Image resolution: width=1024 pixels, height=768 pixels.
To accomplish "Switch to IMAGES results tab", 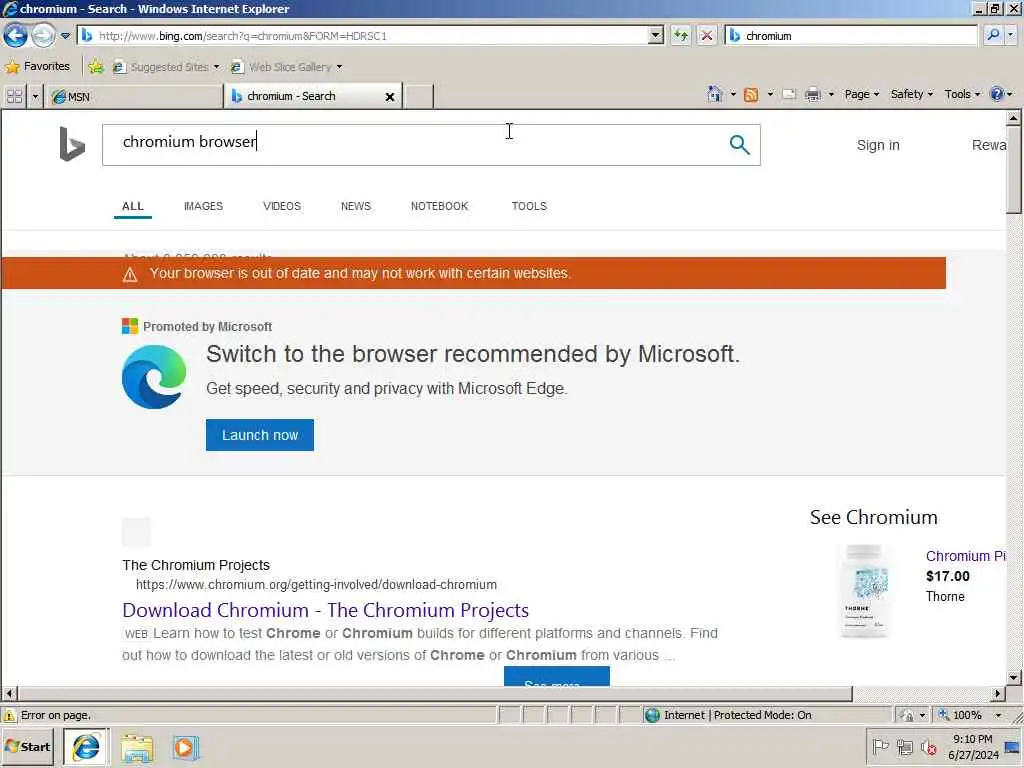I will coord(203,206).
